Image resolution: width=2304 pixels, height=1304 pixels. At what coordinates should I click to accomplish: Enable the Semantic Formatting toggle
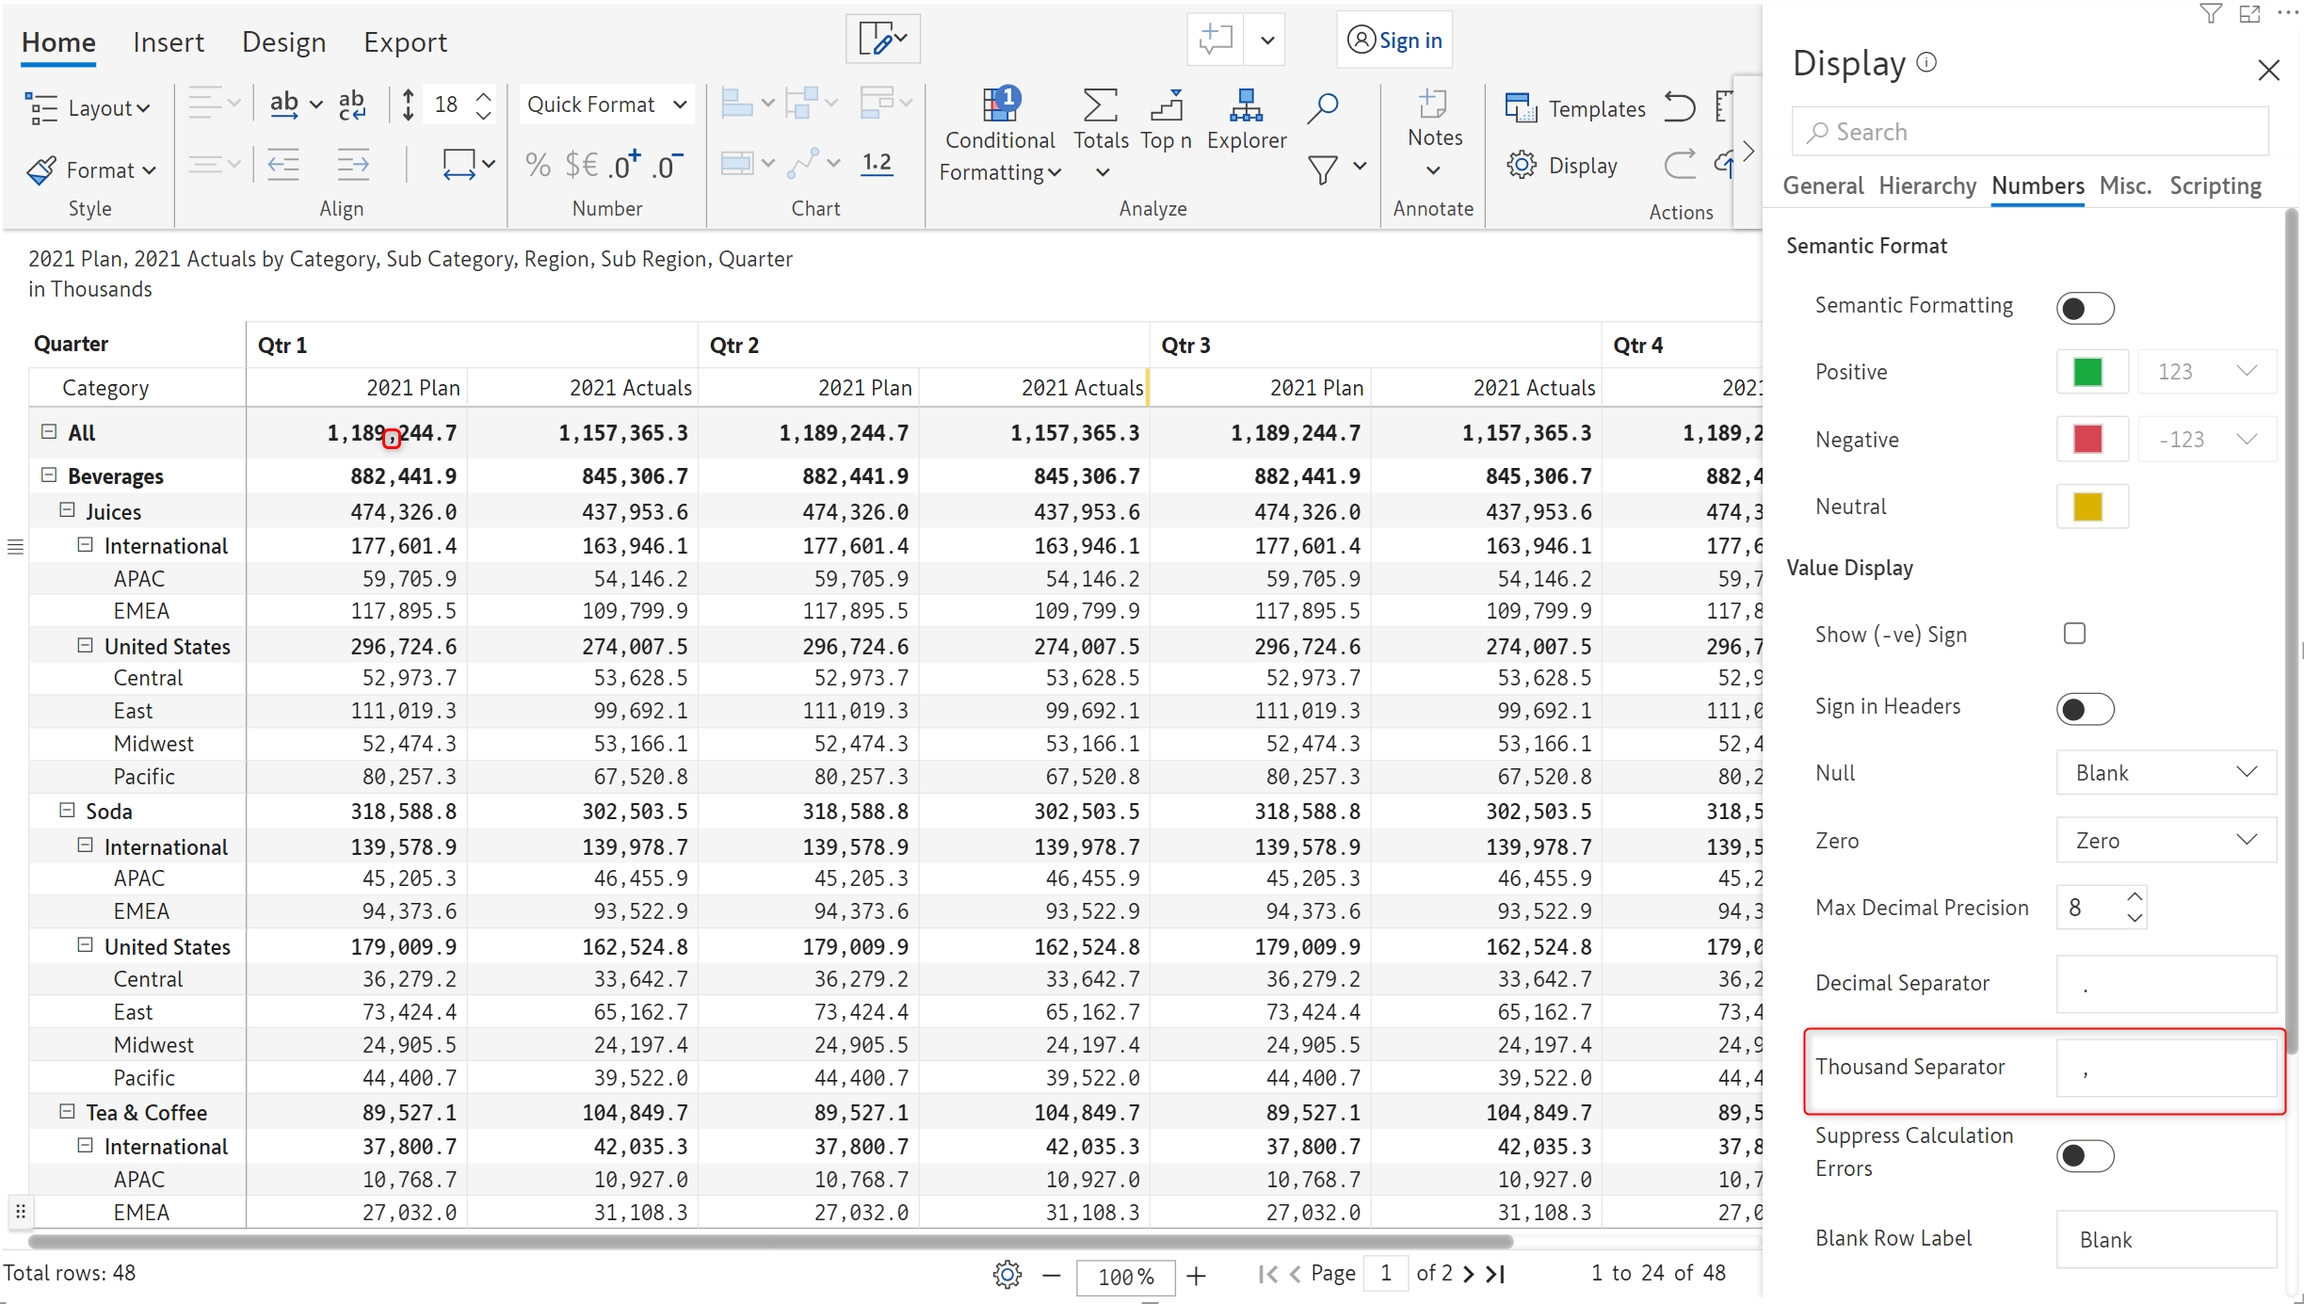[2085, 308]
